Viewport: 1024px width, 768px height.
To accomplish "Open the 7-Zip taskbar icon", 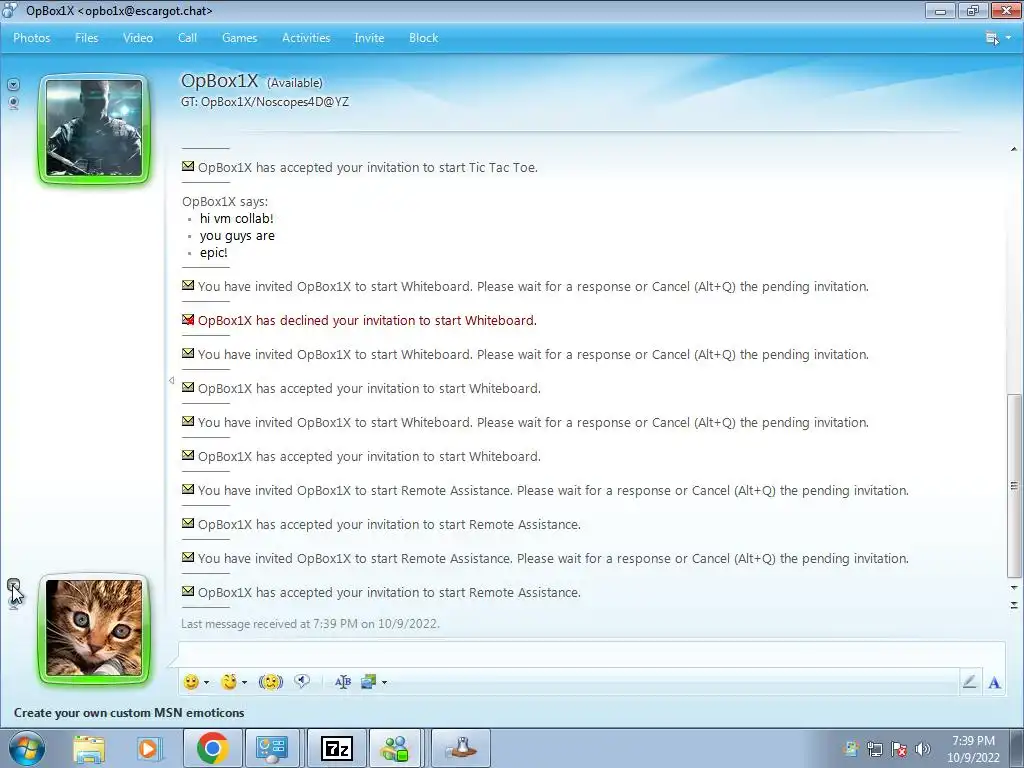I will coord(337,748).
